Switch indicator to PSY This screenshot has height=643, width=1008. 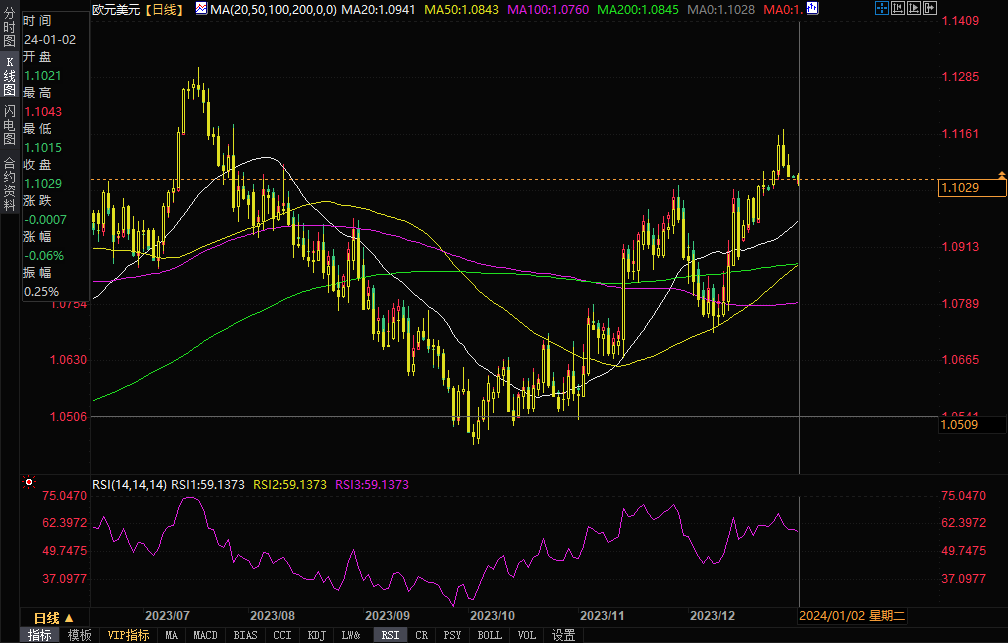point(452,635)
